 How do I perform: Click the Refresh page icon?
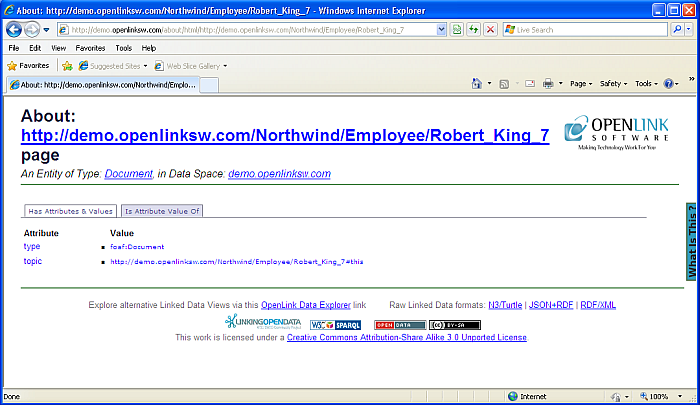tap(473, 30)
